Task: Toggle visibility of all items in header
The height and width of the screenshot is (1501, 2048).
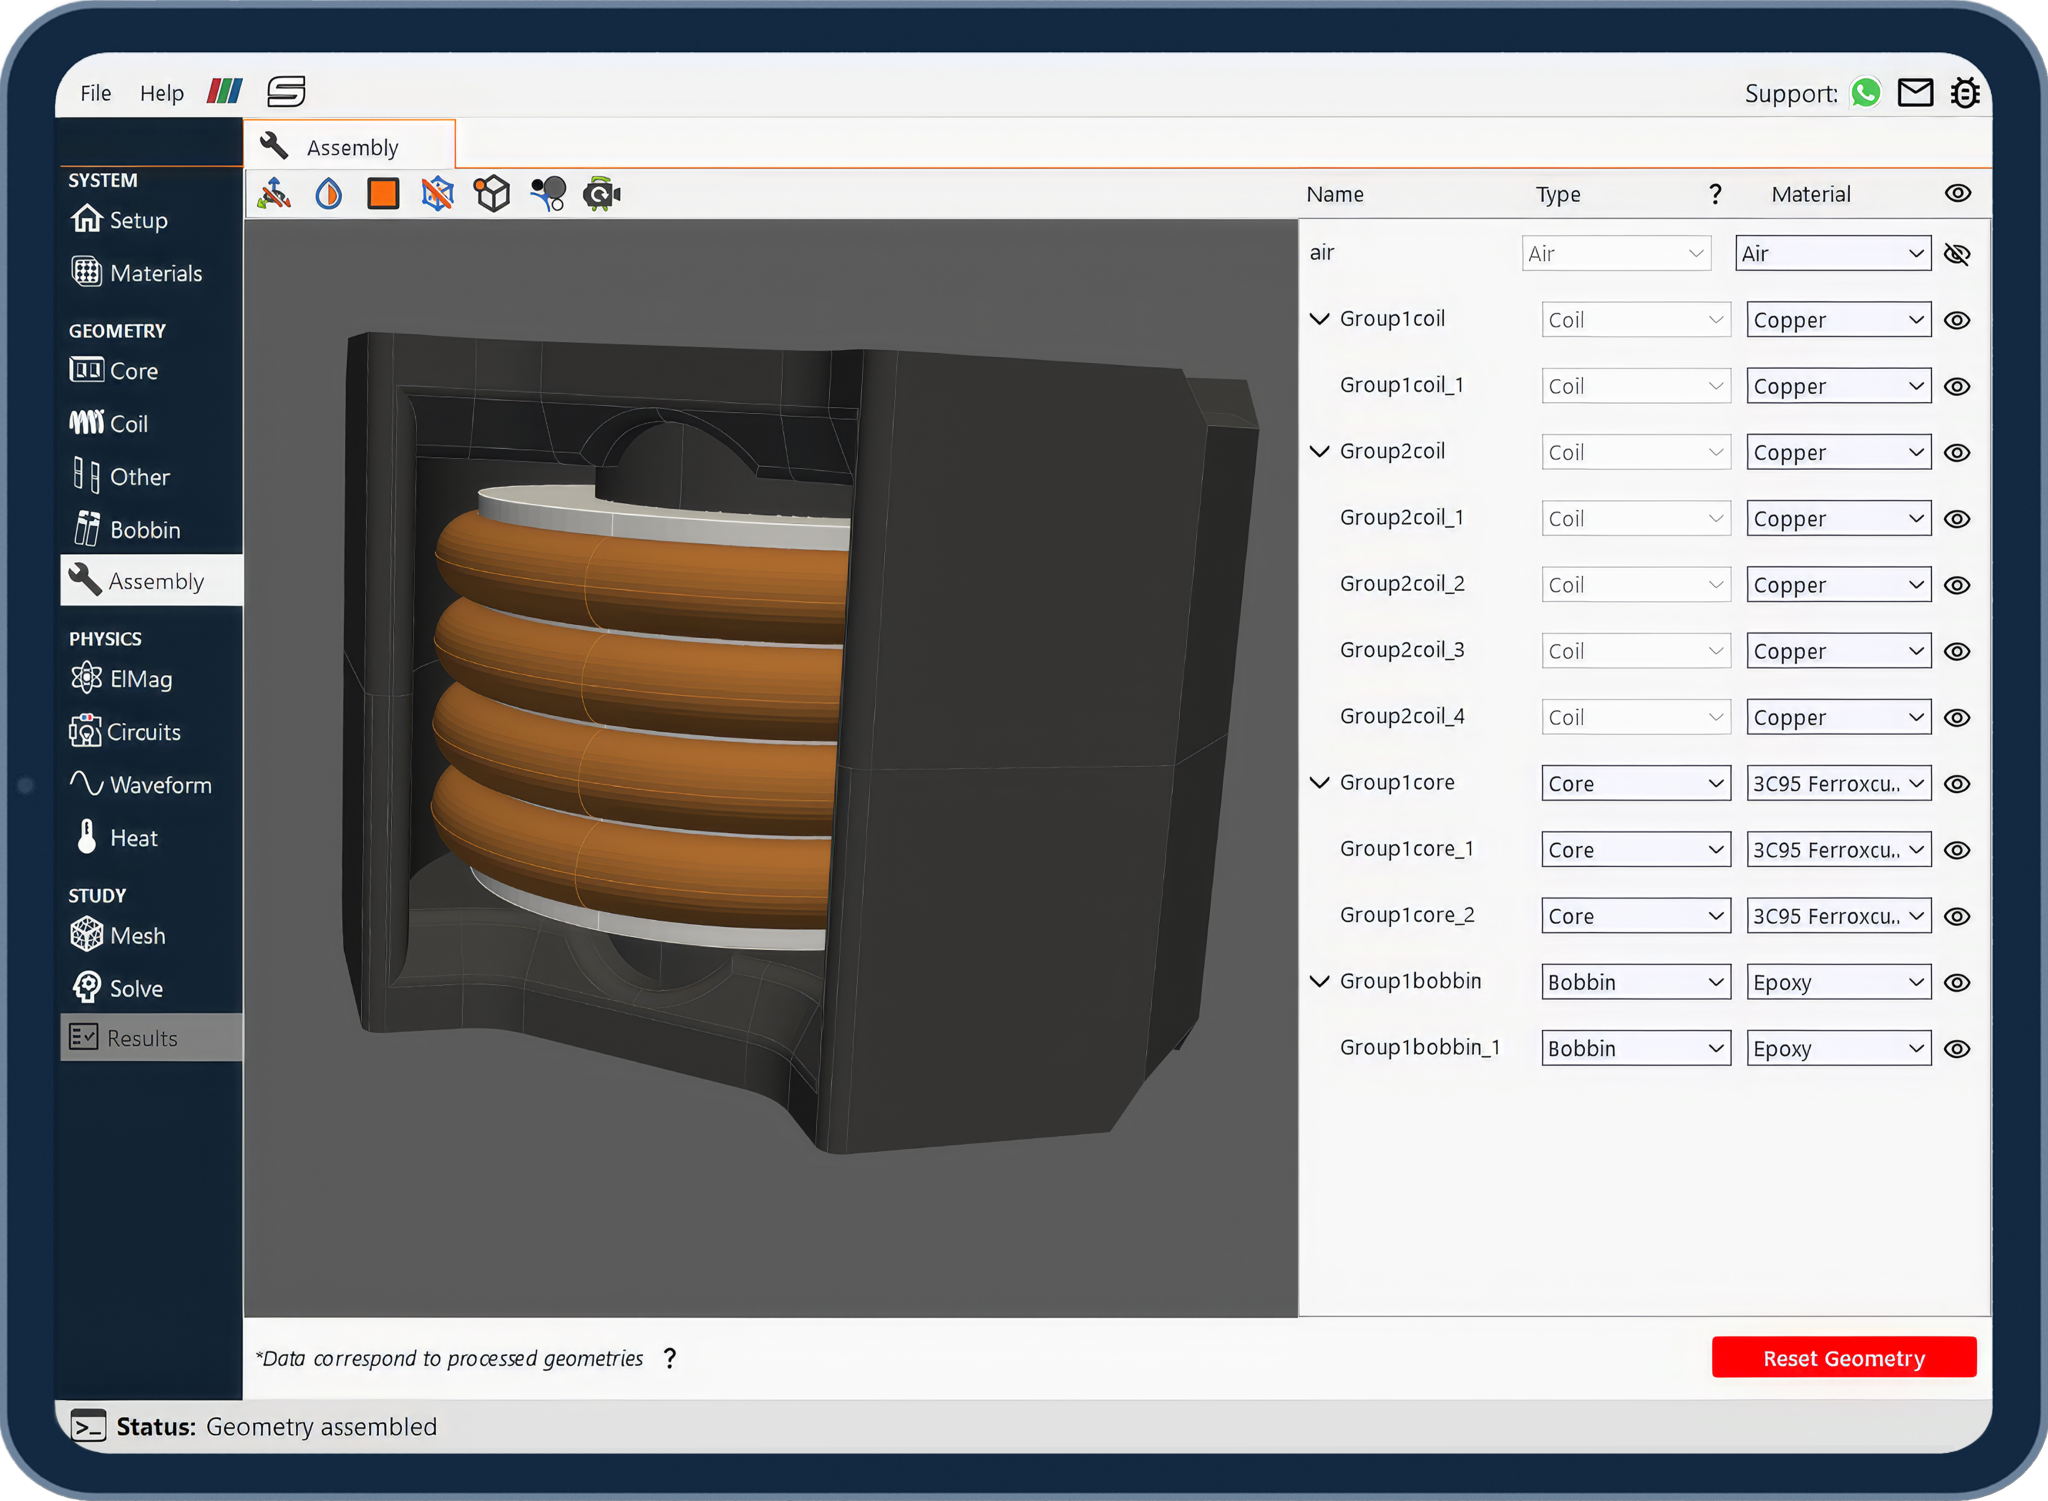Action: (x=1957, y=193)
